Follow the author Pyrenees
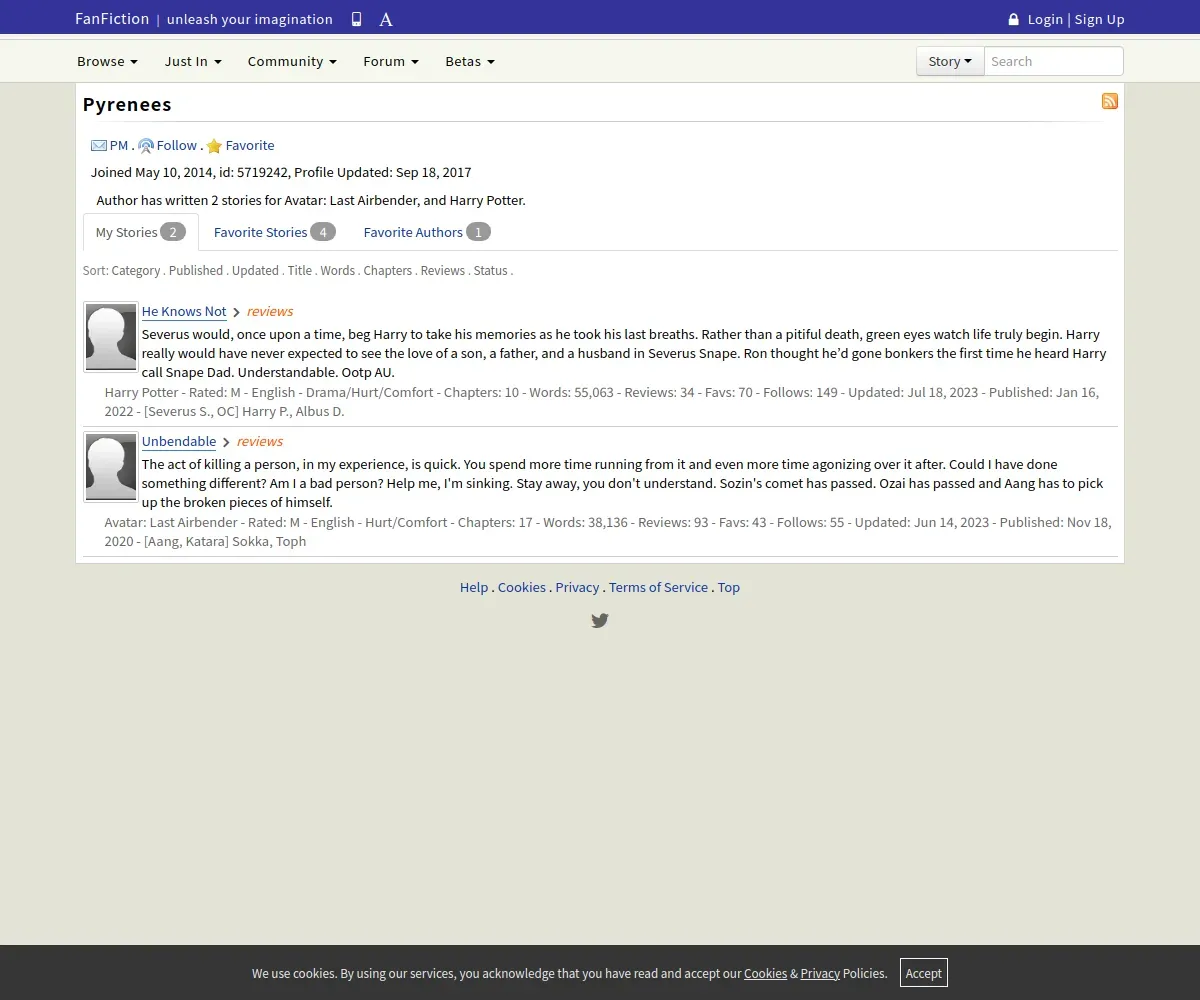Screen dimensions: 1200x1000 (x=177, y=145)
